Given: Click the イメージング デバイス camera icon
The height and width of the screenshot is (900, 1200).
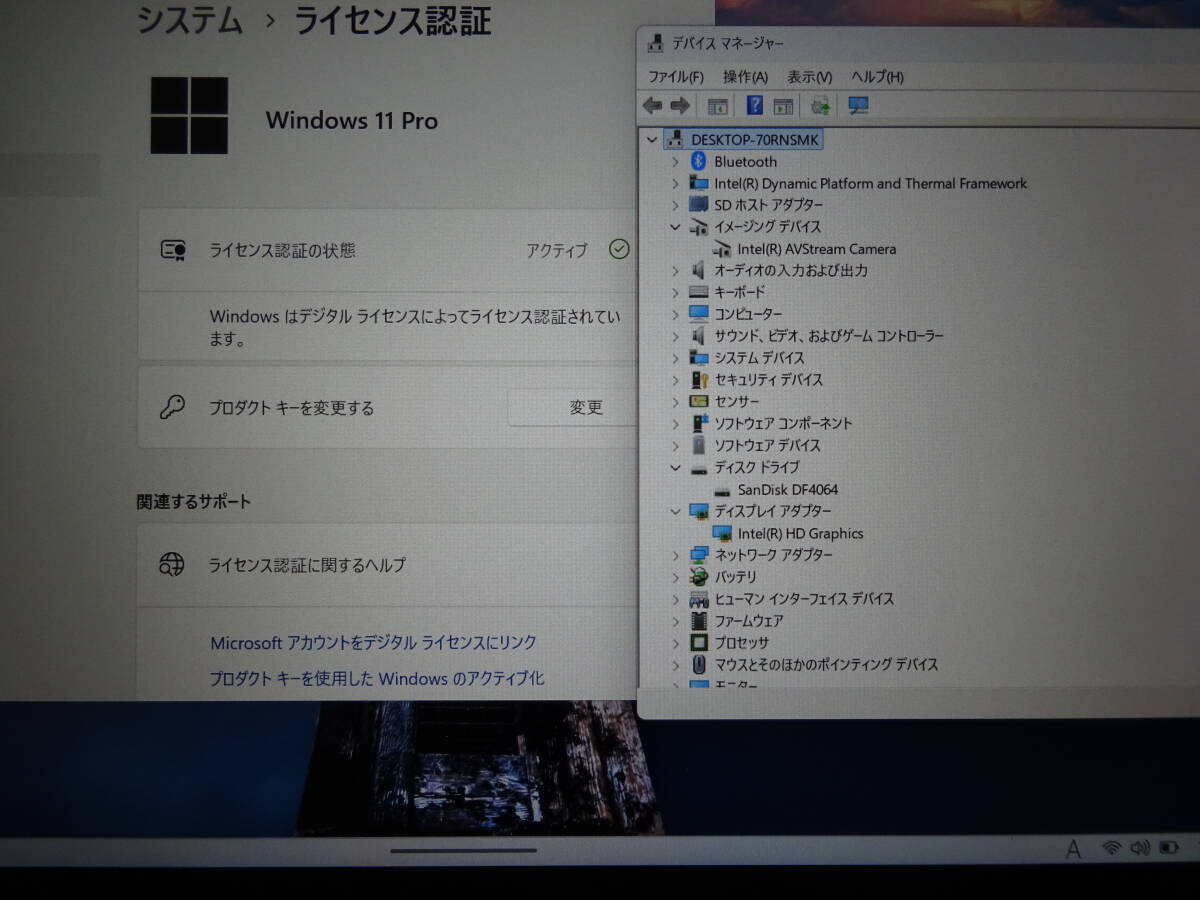Looking at the screenshot, I should coord(699,227).
